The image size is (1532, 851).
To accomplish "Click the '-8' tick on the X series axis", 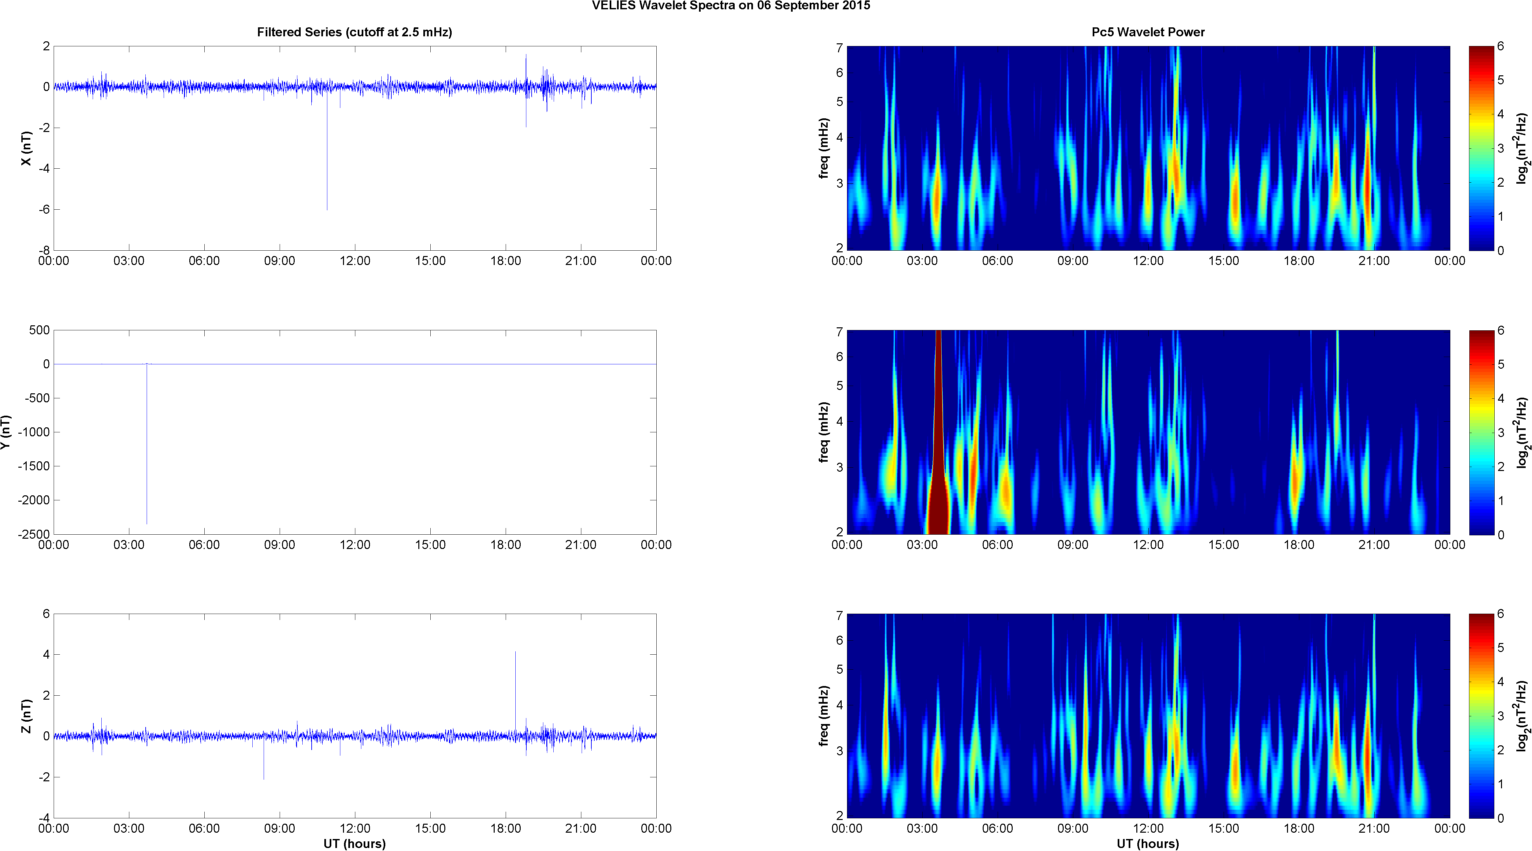I will (44, 251).
